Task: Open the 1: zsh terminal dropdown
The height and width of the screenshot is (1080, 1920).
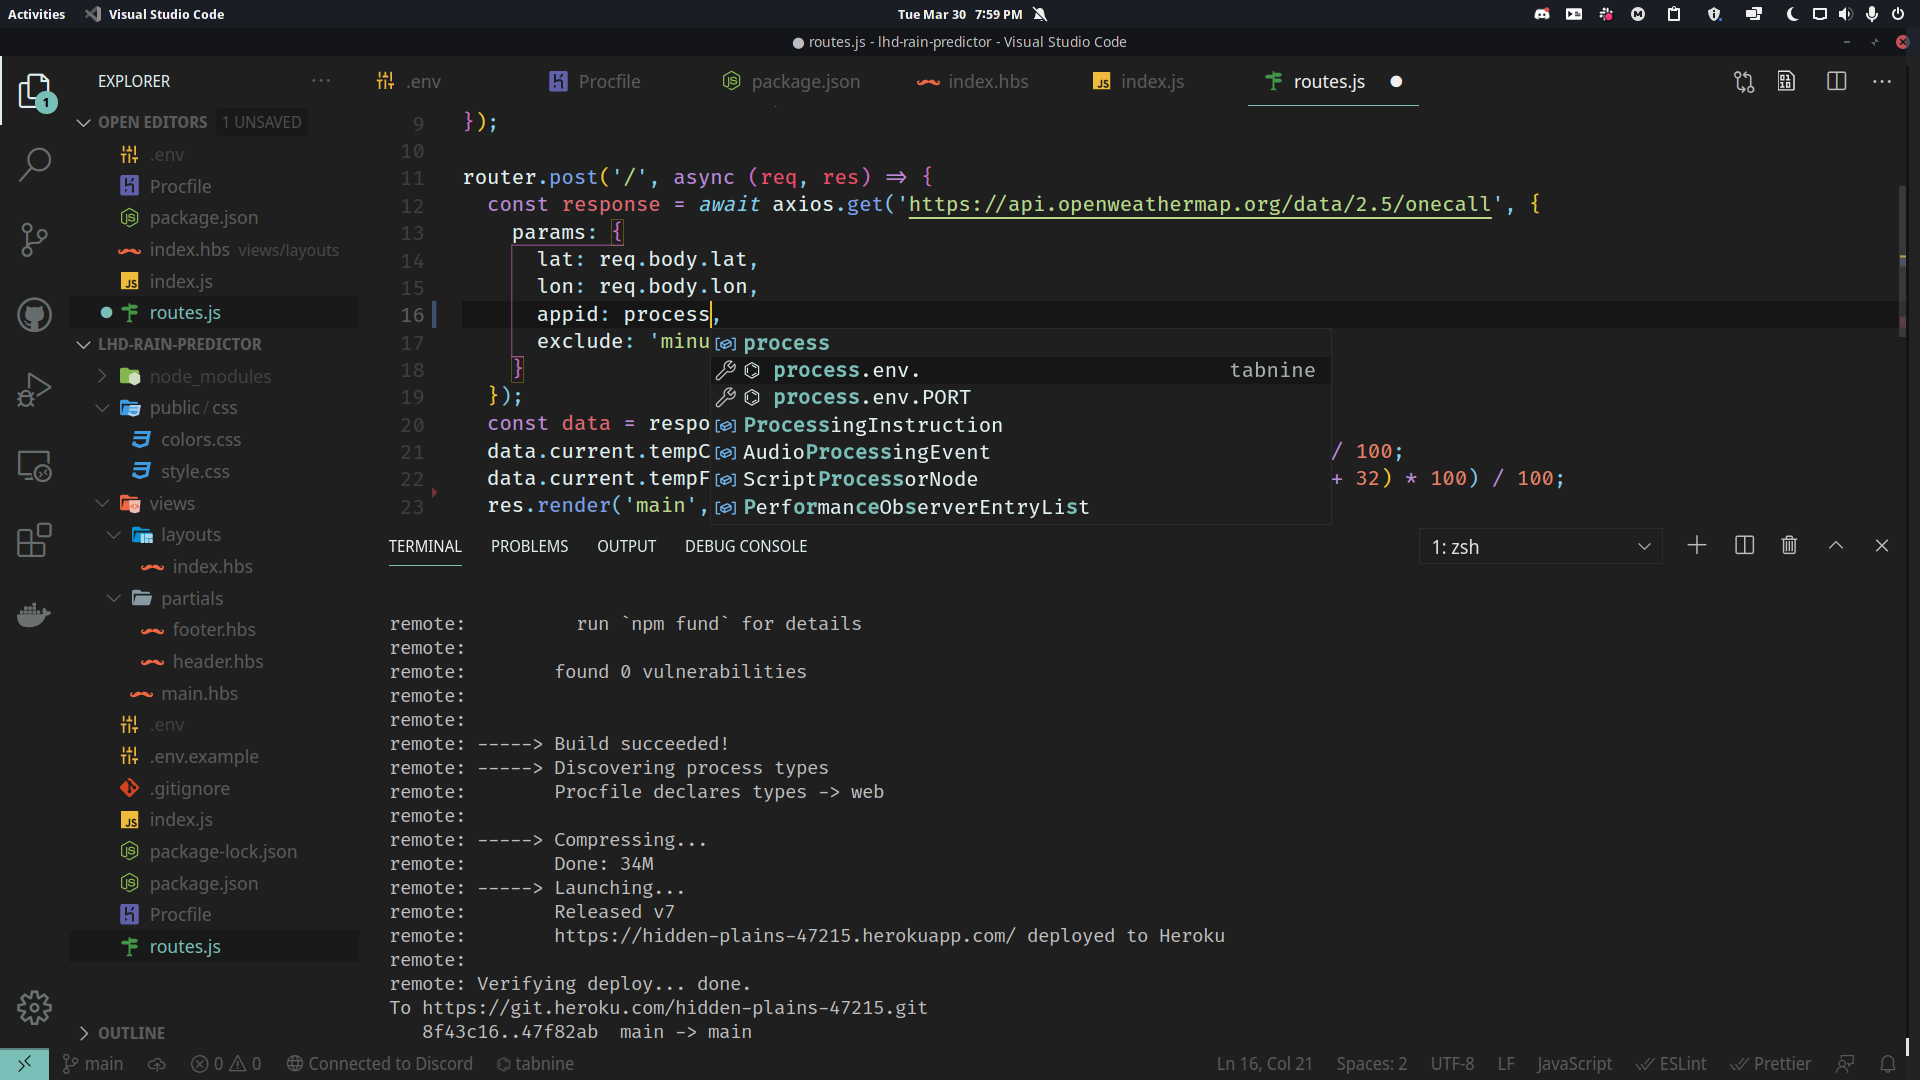Action: pos(1540,547)
